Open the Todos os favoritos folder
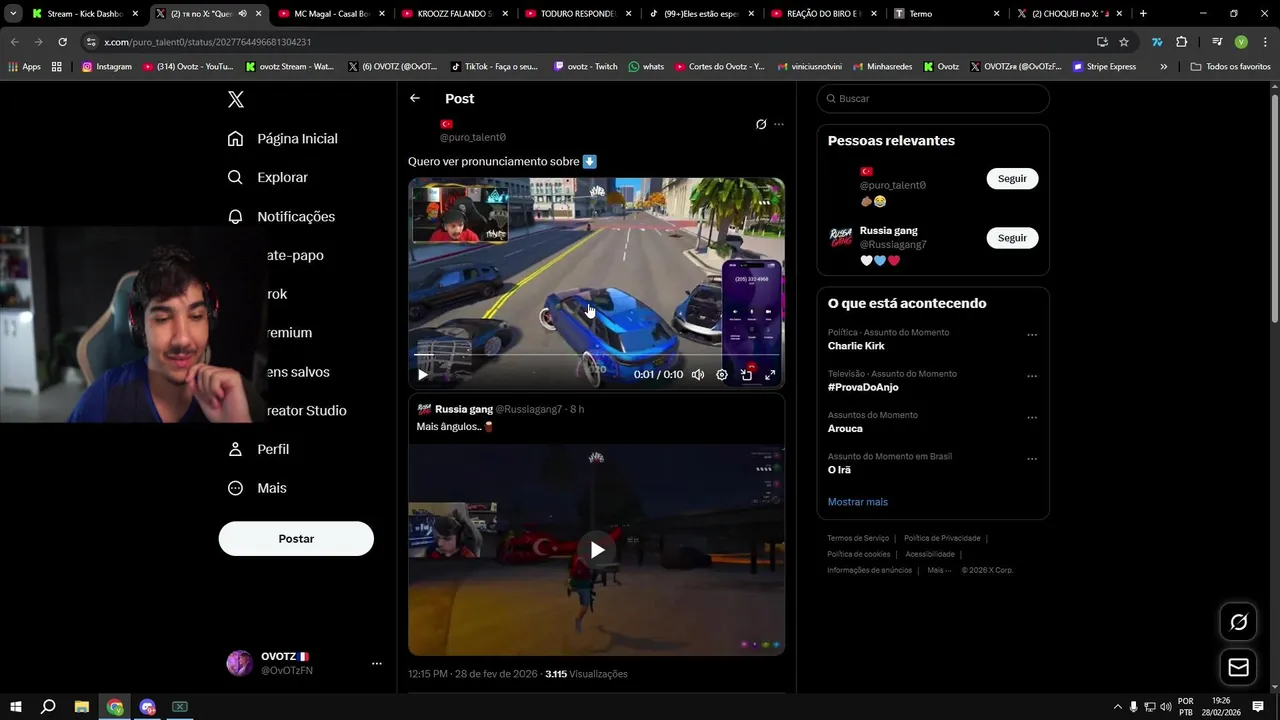The height and width of the screenshot is (720, 1280). pyautogui.click(x=1230, y=67)
